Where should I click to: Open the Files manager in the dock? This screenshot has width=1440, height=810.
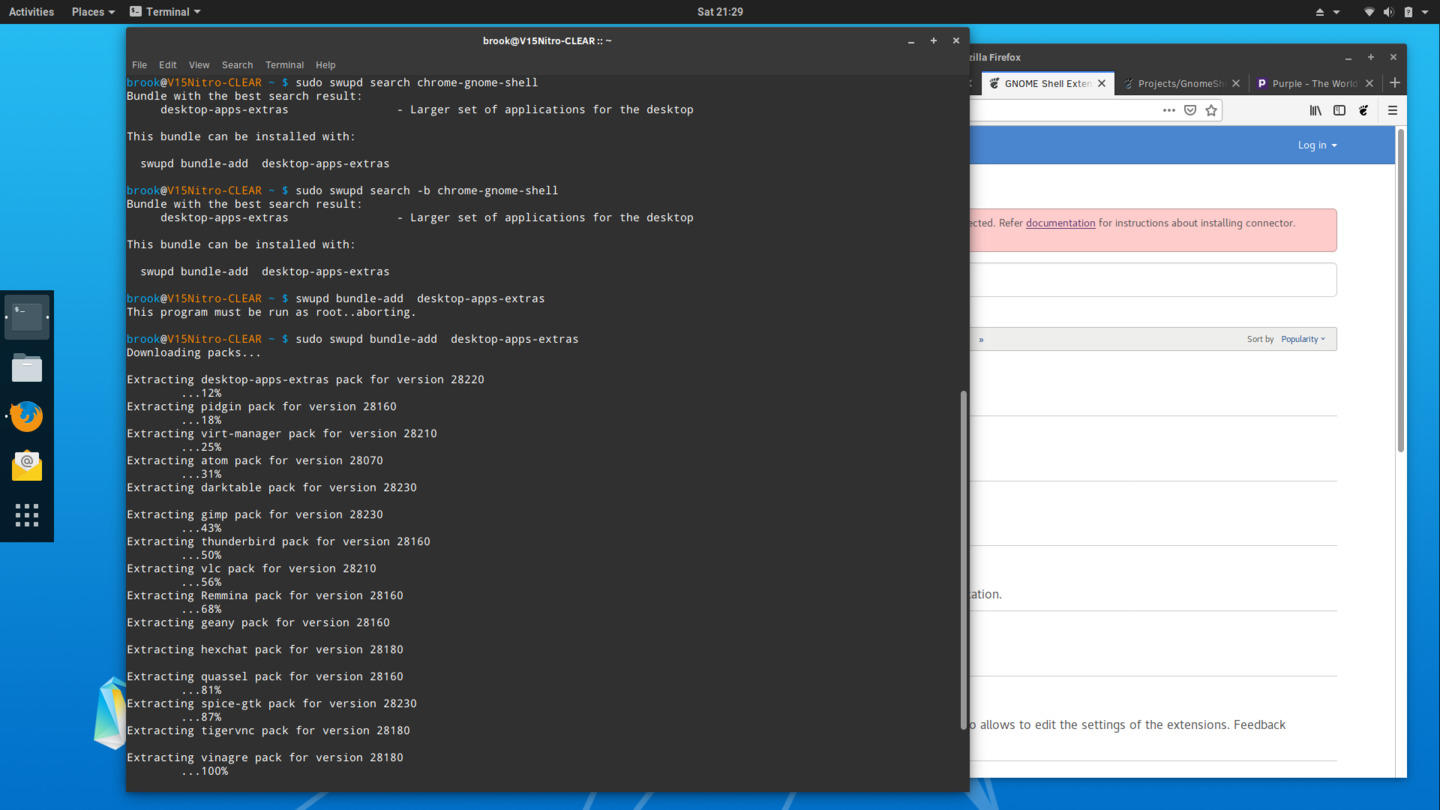click(x=27, y=367)
